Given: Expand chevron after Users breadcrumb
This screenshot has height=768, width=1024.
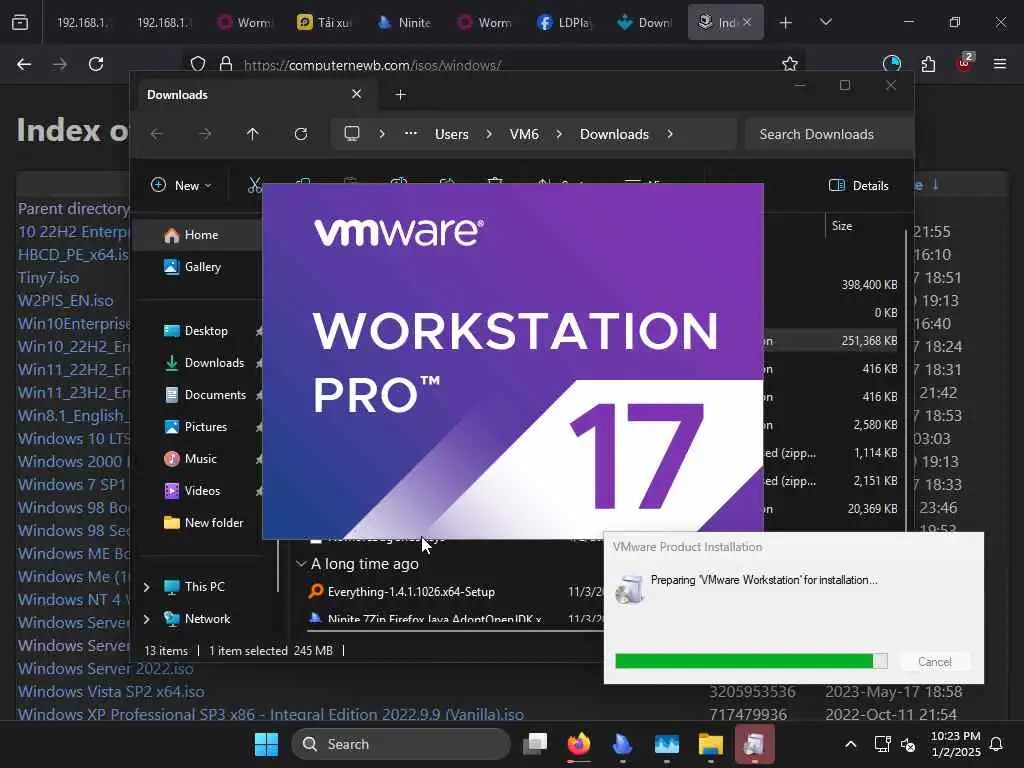Looking at the screenshot, I should 488,134.
